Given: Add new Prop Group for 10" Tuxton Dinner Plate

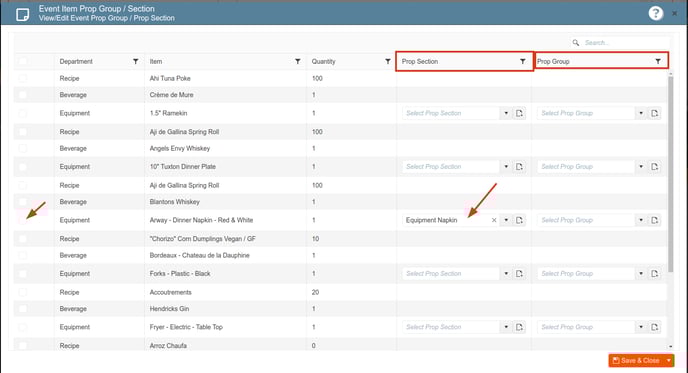Looking at the screenshot, I should (655, 167).
